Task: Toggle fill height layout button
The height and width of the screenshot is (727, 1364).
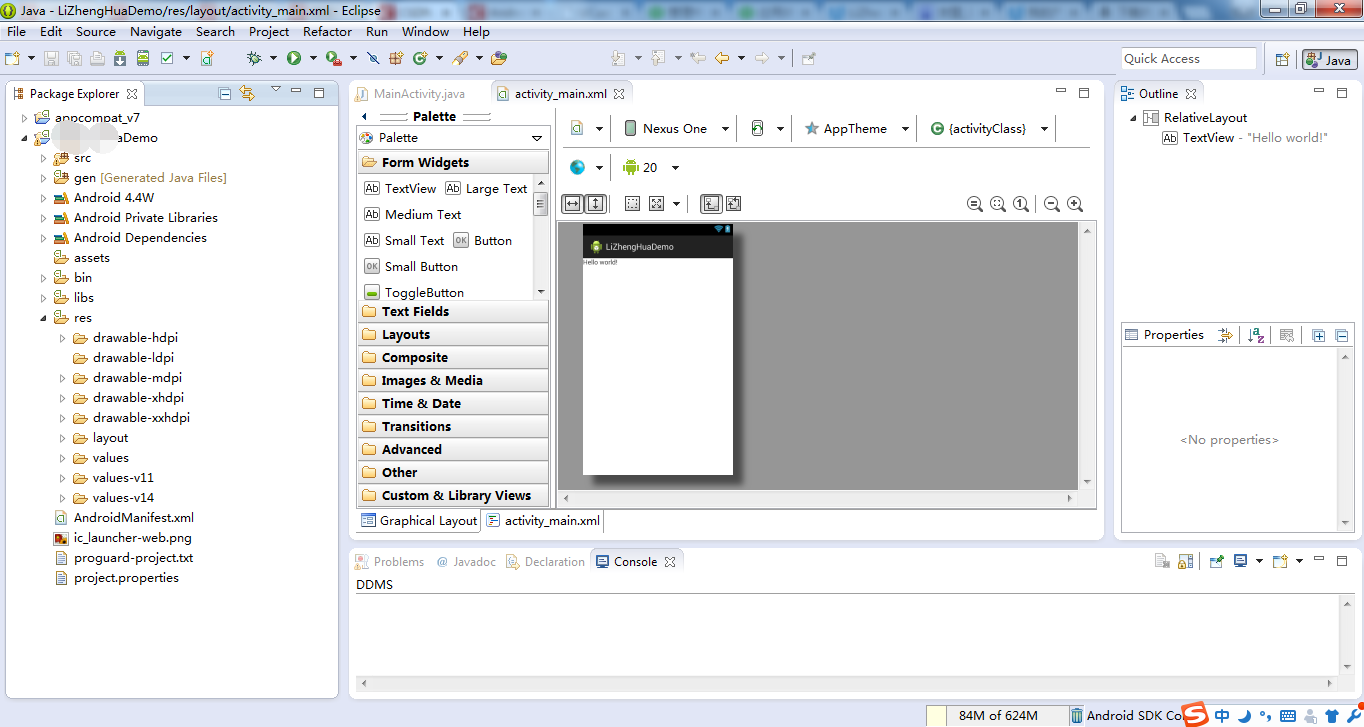Action: pyautogui.click(x=595, y=203)
